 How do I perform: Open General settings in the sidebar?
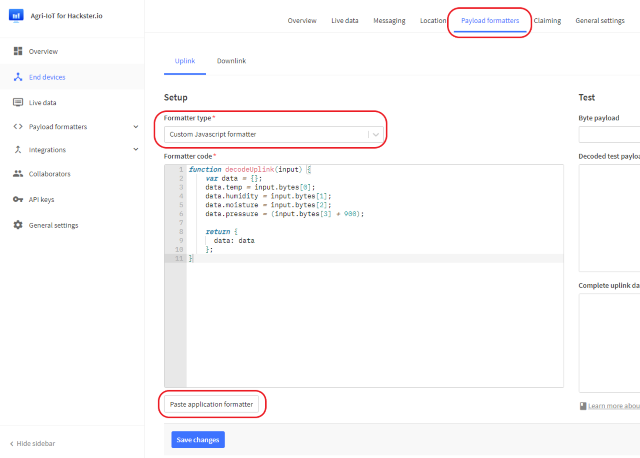click(x=53, y=225)
